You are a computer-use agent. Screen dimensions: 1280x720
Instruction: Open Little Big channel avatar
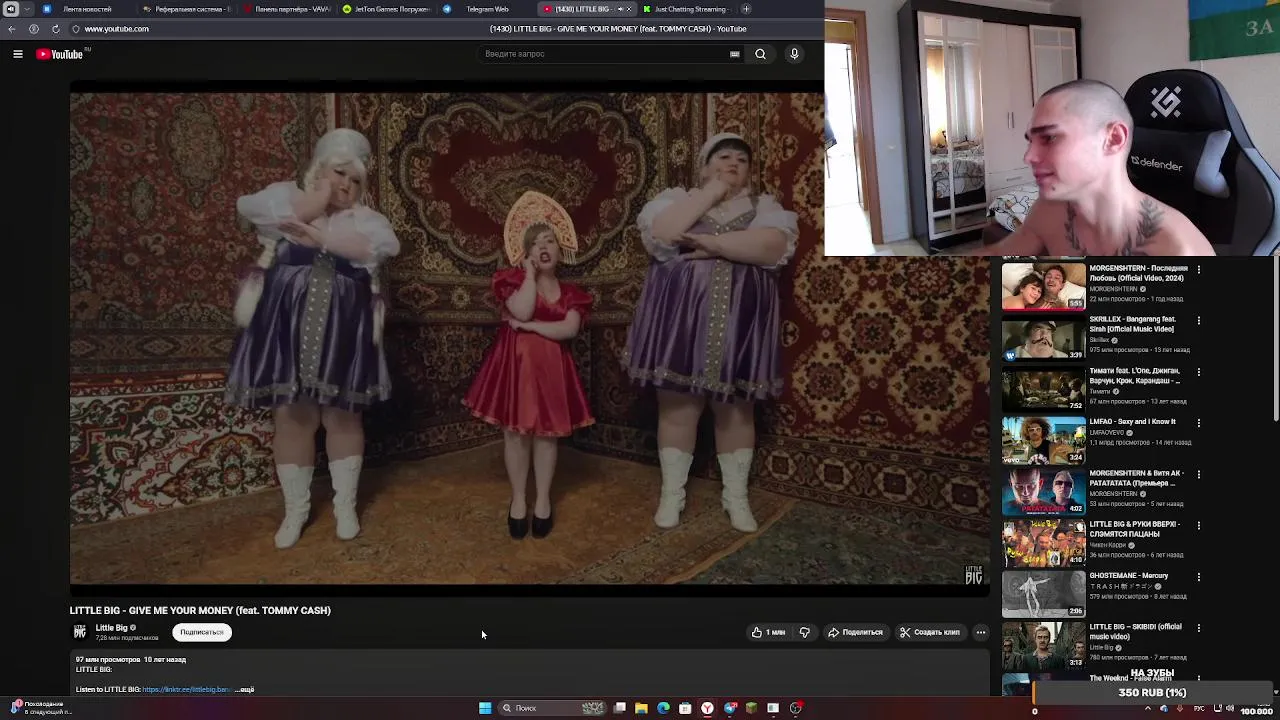[x=80, y=632]
